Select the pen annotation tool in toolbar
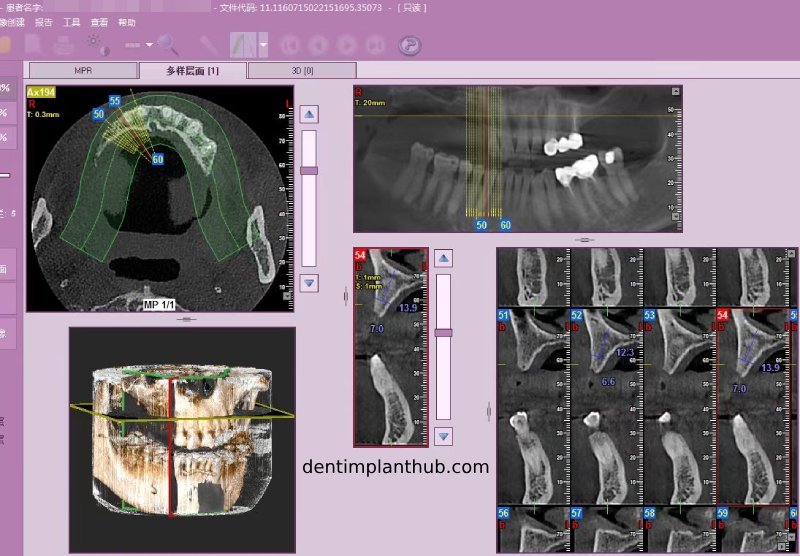The image size is (800, 556). pyautogui.click(x=209, y=45)
